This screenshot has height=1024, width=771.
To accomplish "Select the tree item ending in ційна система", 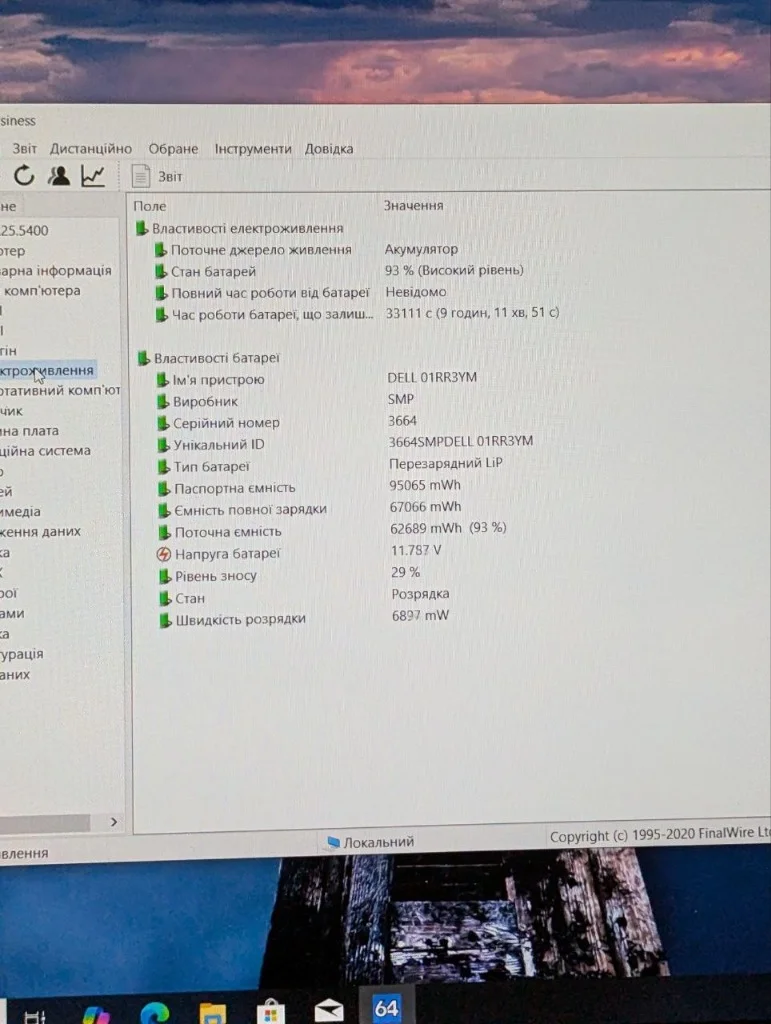I will pos(45,451).
